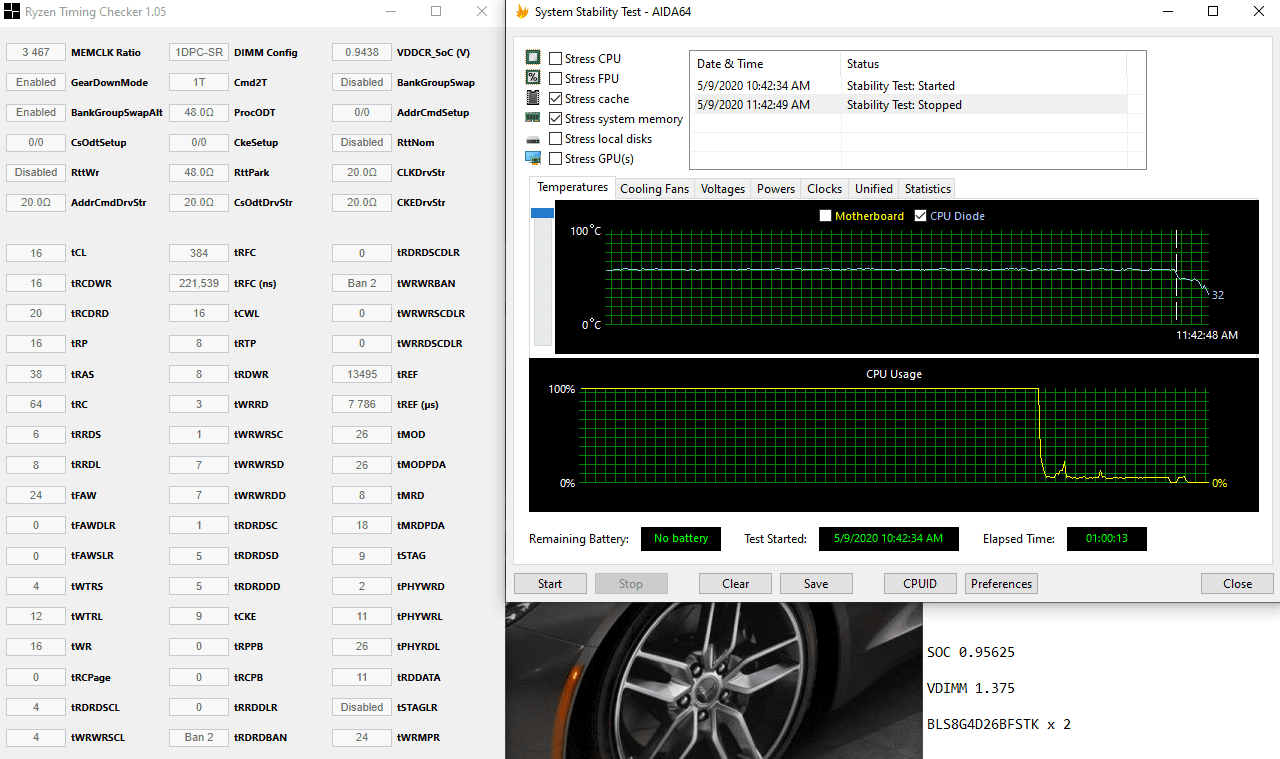Open the Cooling Fans tab
The height and width of the screenshot is (759, 1280).
[655, 188]
